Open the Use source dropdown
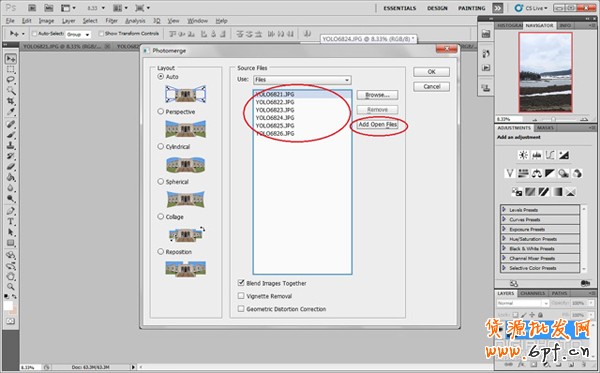The width and height of the screenshot is (600, 373). 302,80
